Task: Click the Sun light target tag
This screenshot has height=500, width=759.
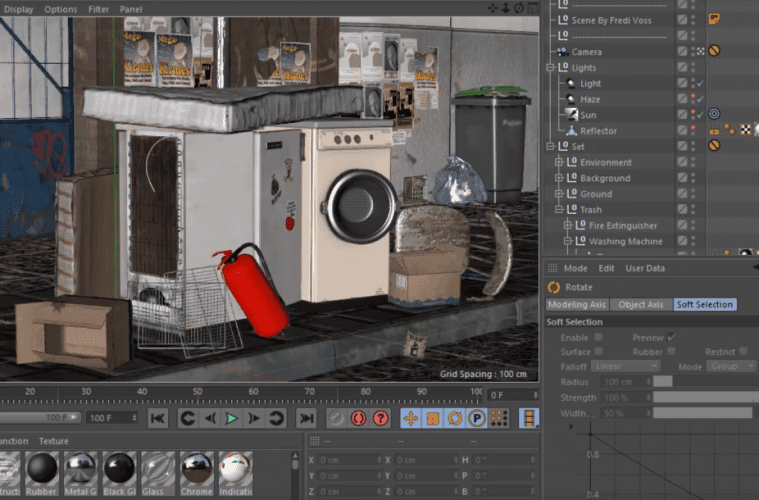Action: pos(714,115)
